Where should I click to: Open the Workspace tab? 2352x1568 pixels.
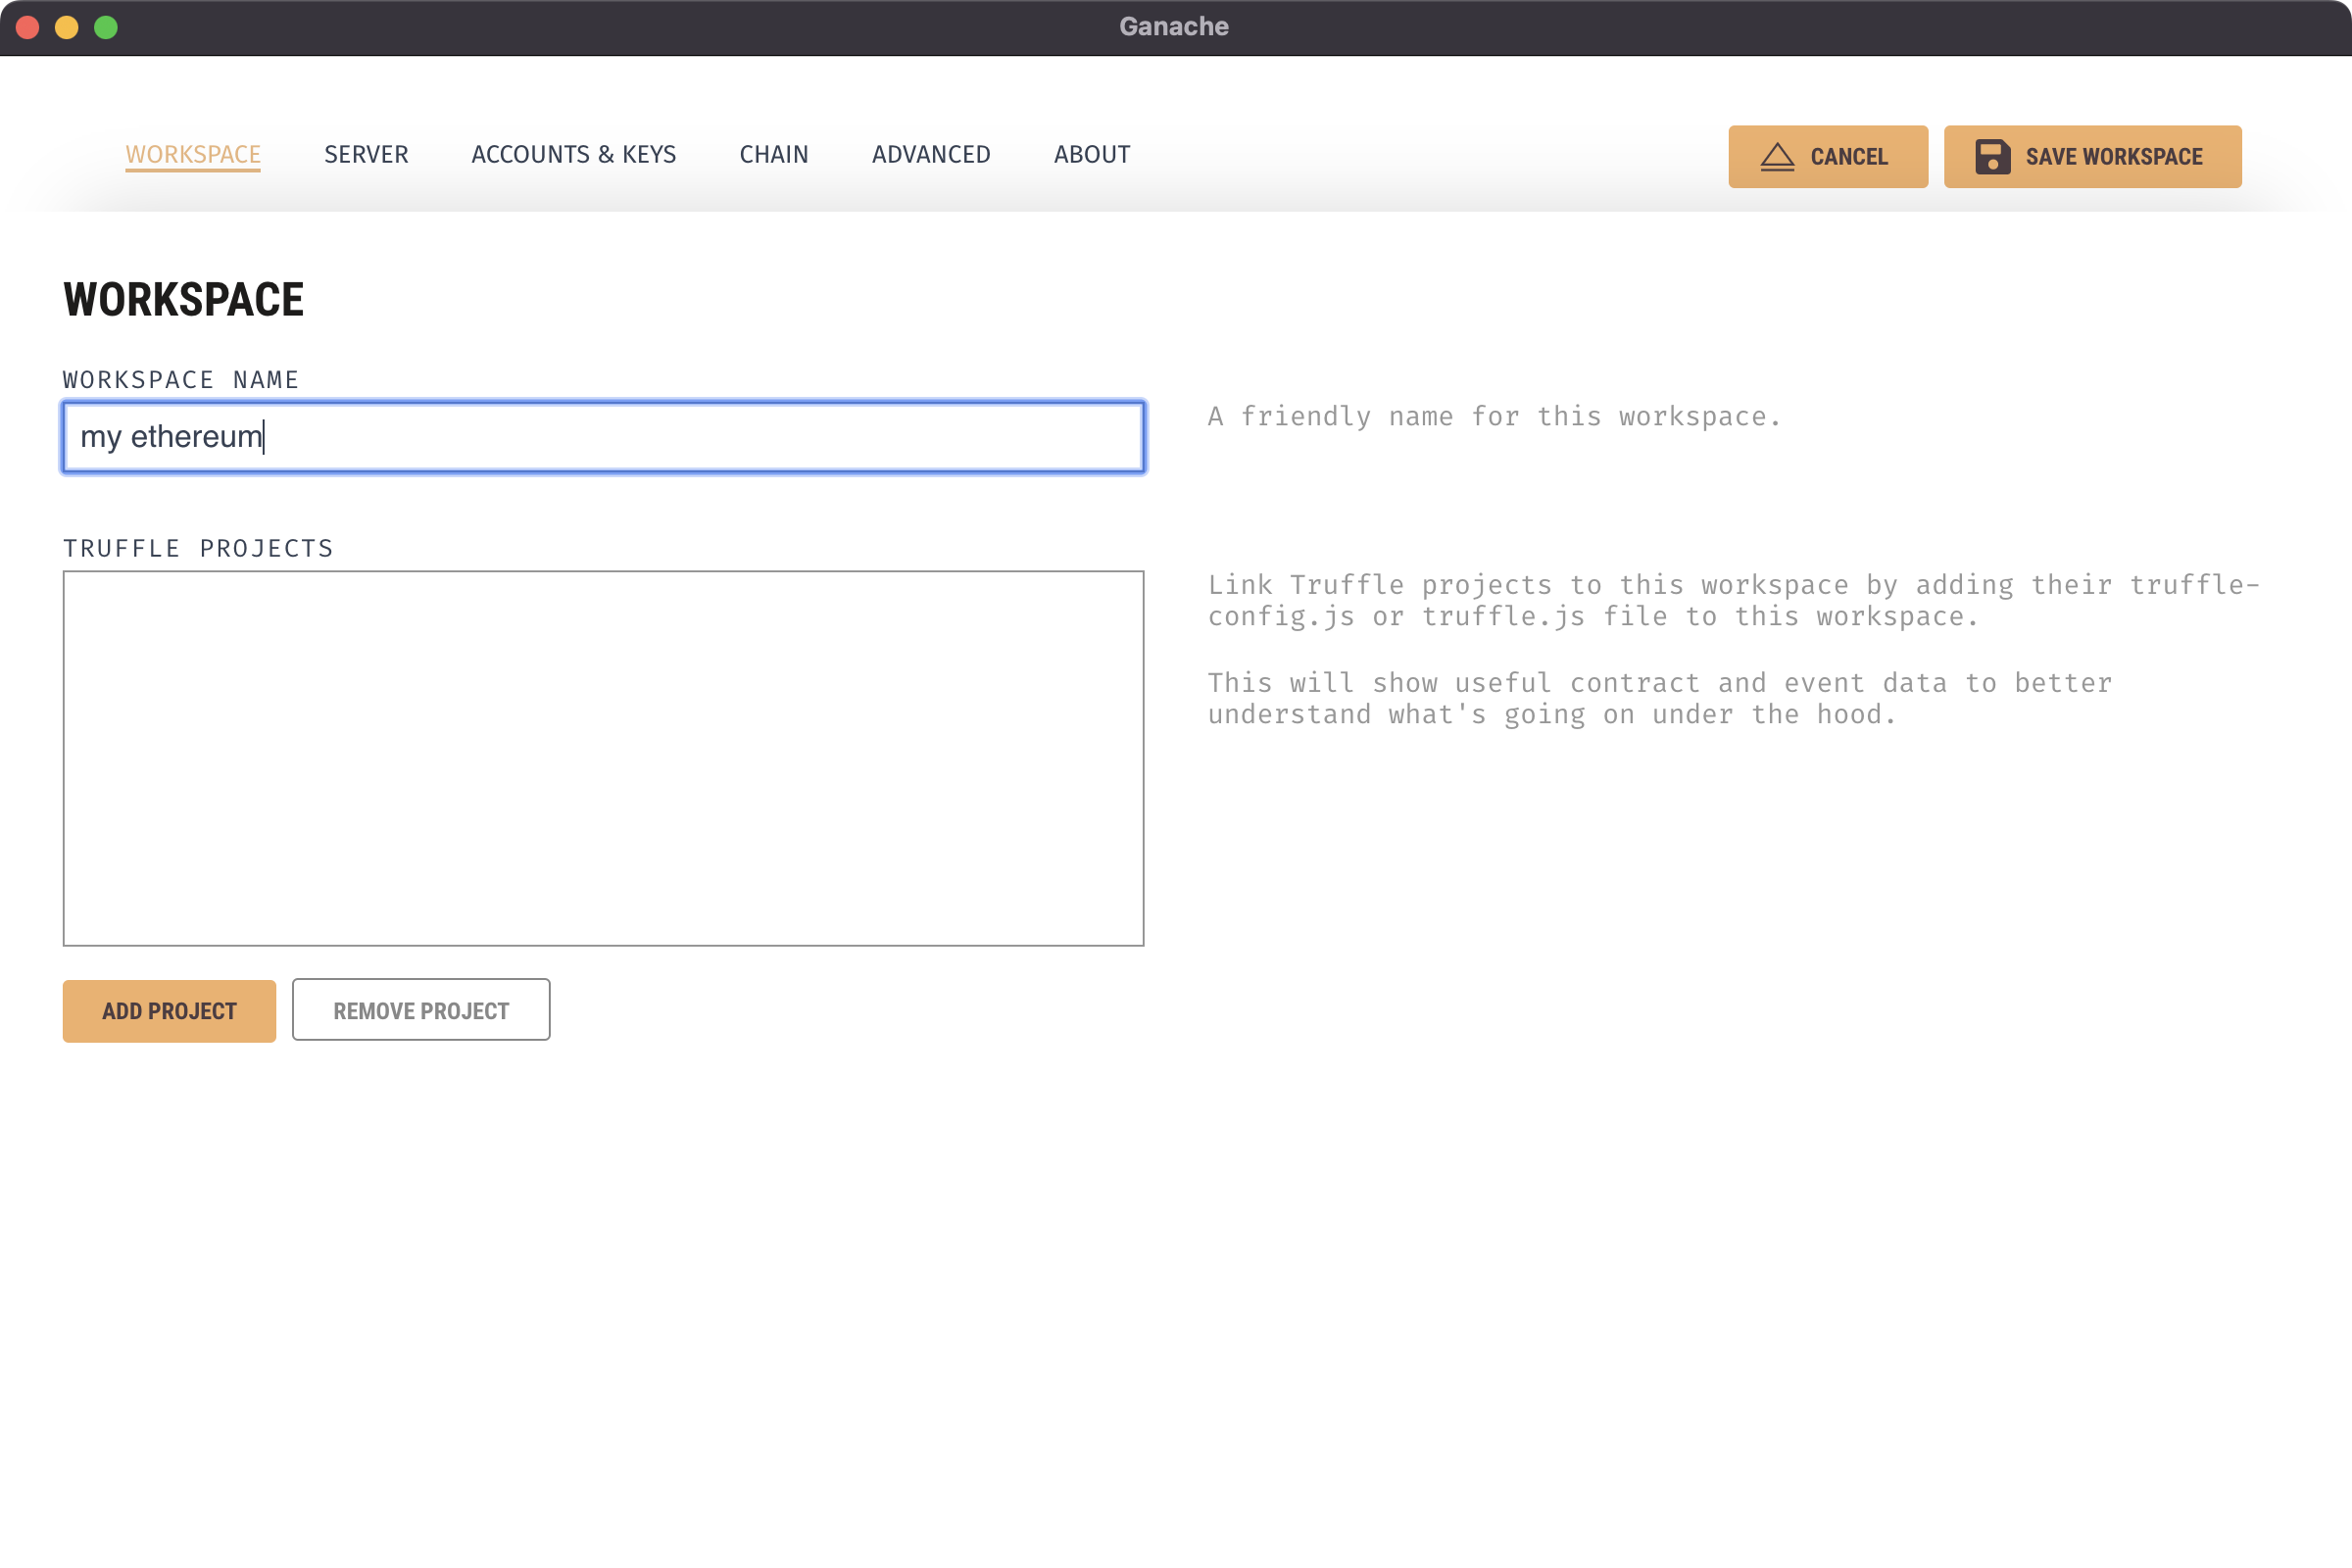[193, 154]
